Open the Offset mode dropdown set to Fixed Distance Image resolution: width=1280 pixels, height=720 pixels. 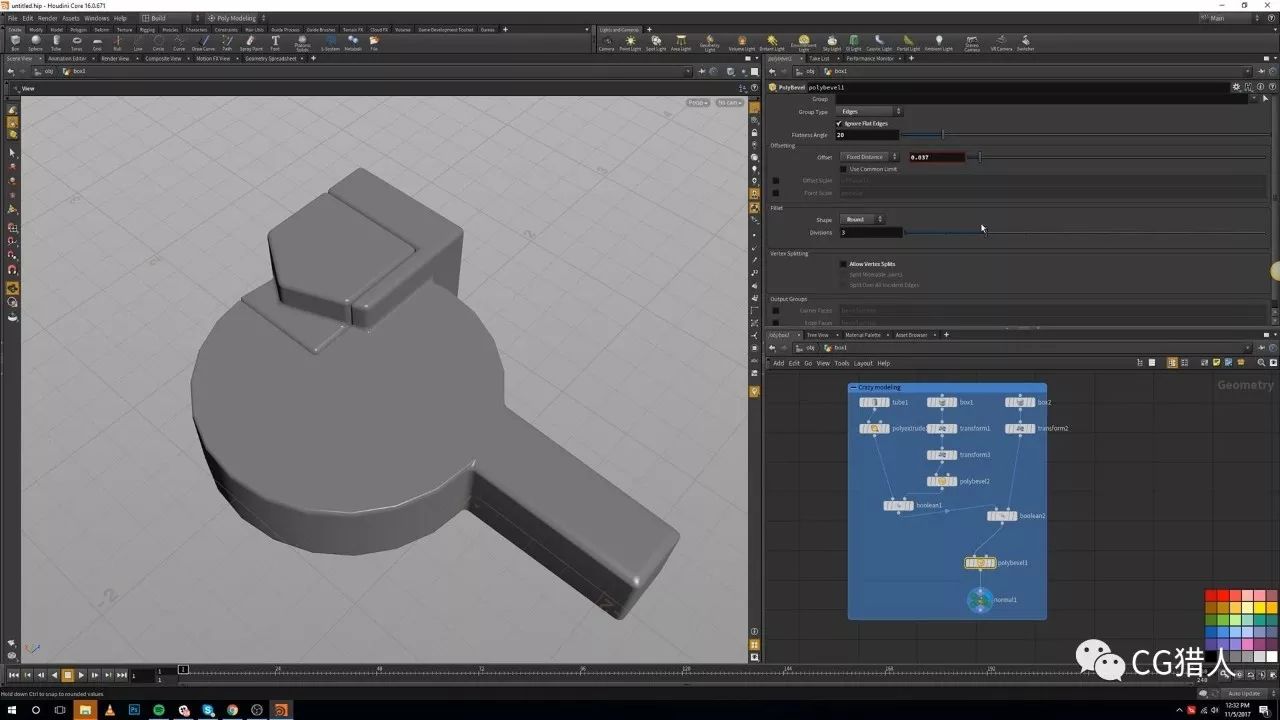869,157
